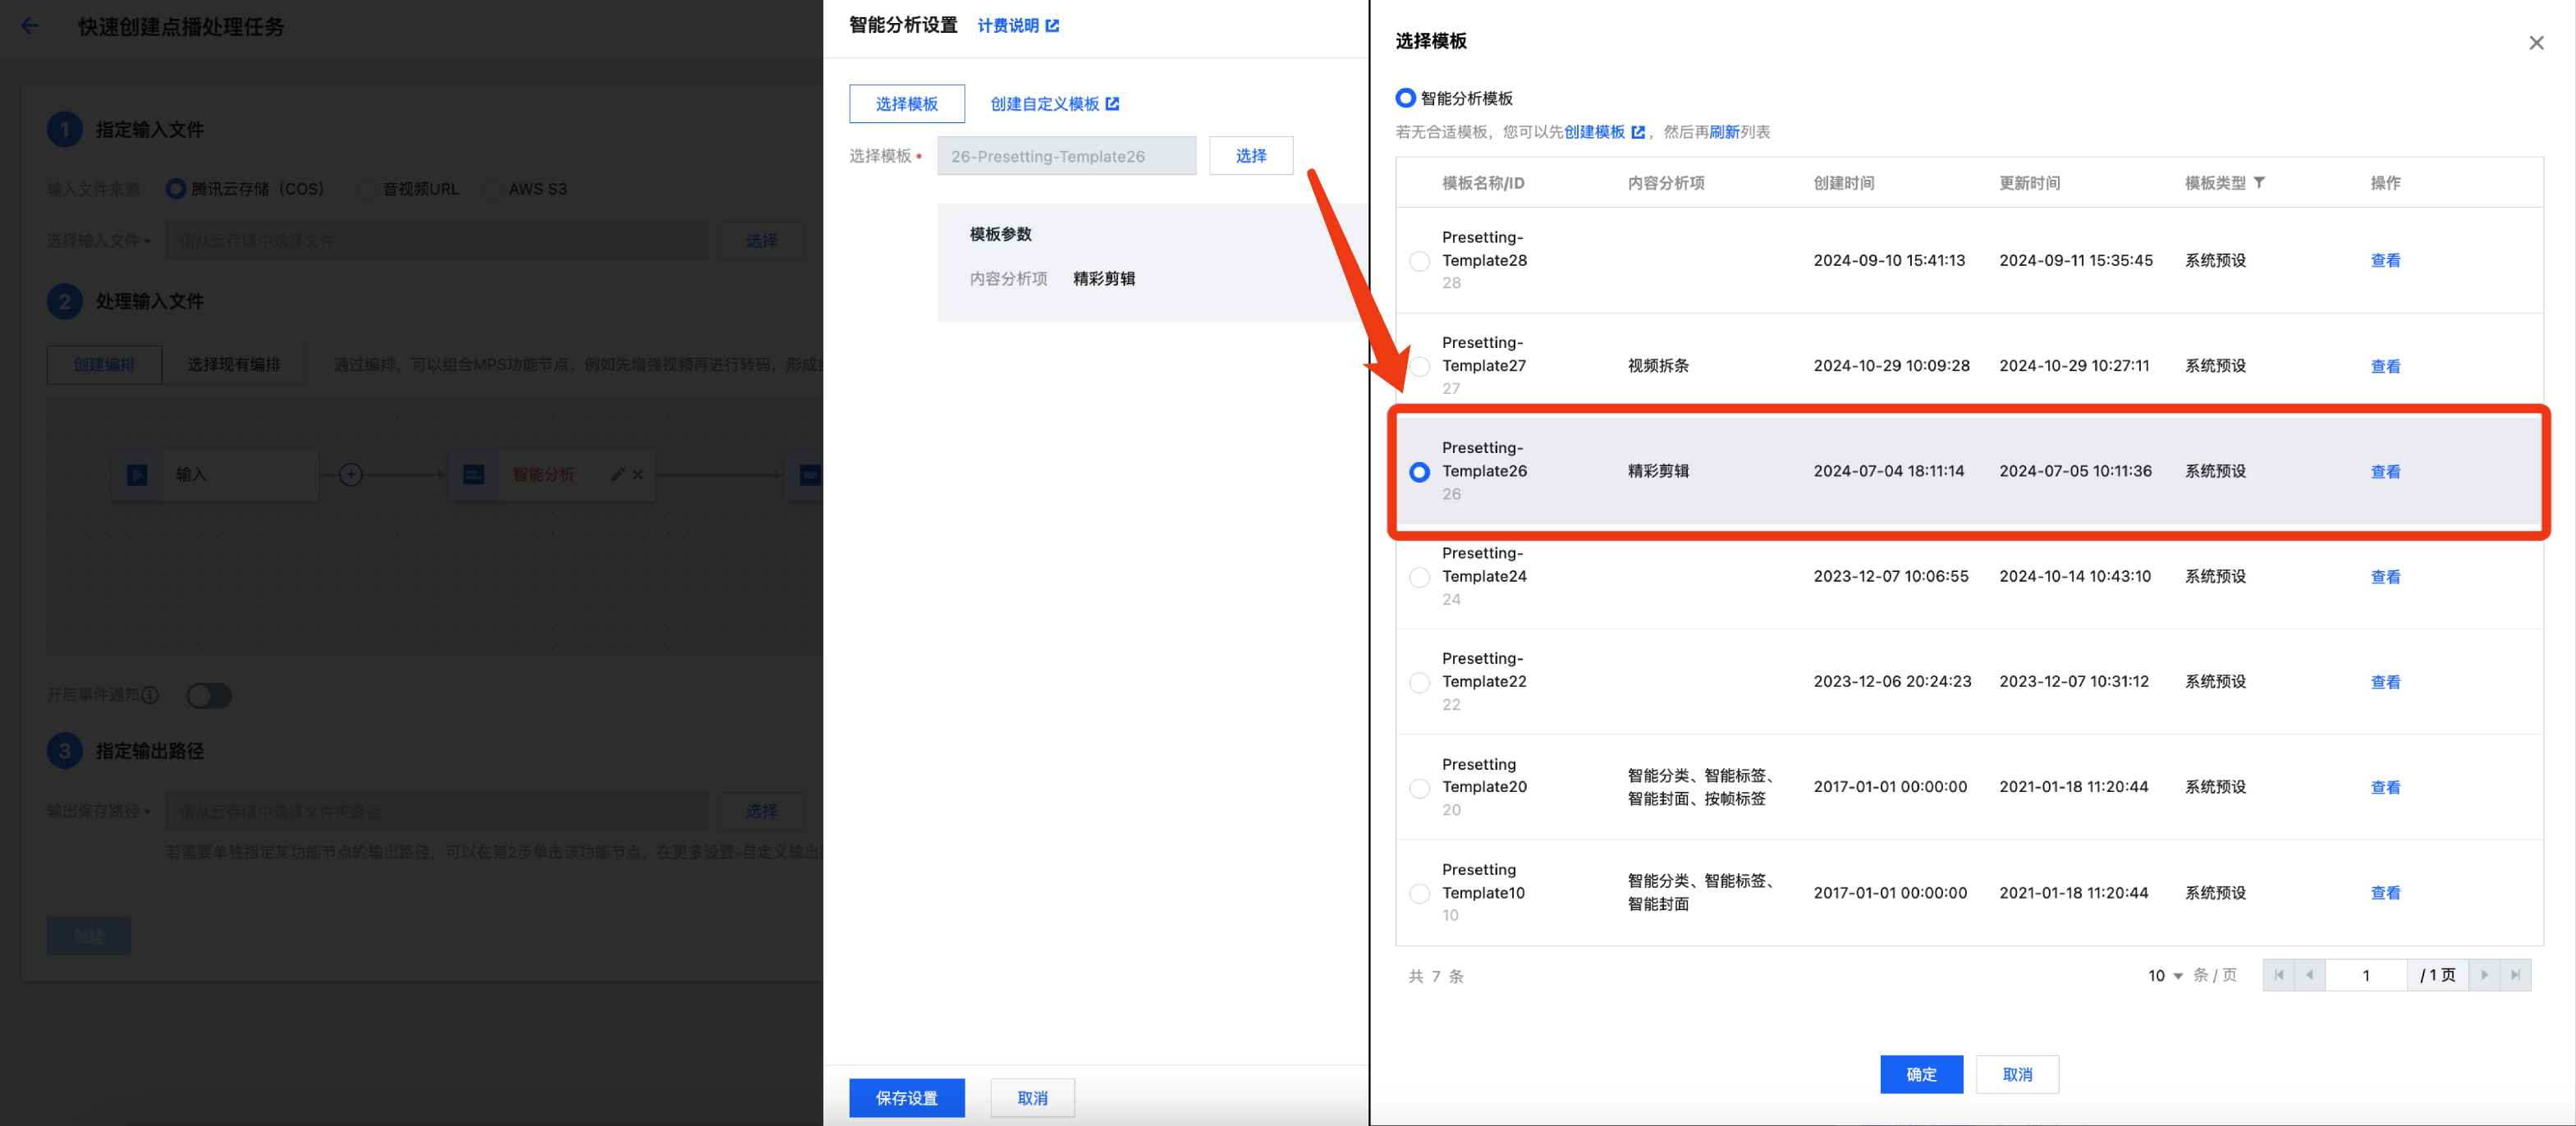Close the template selection dialog with the X icon
2576x1126 pixels.
pos(2535,43)
